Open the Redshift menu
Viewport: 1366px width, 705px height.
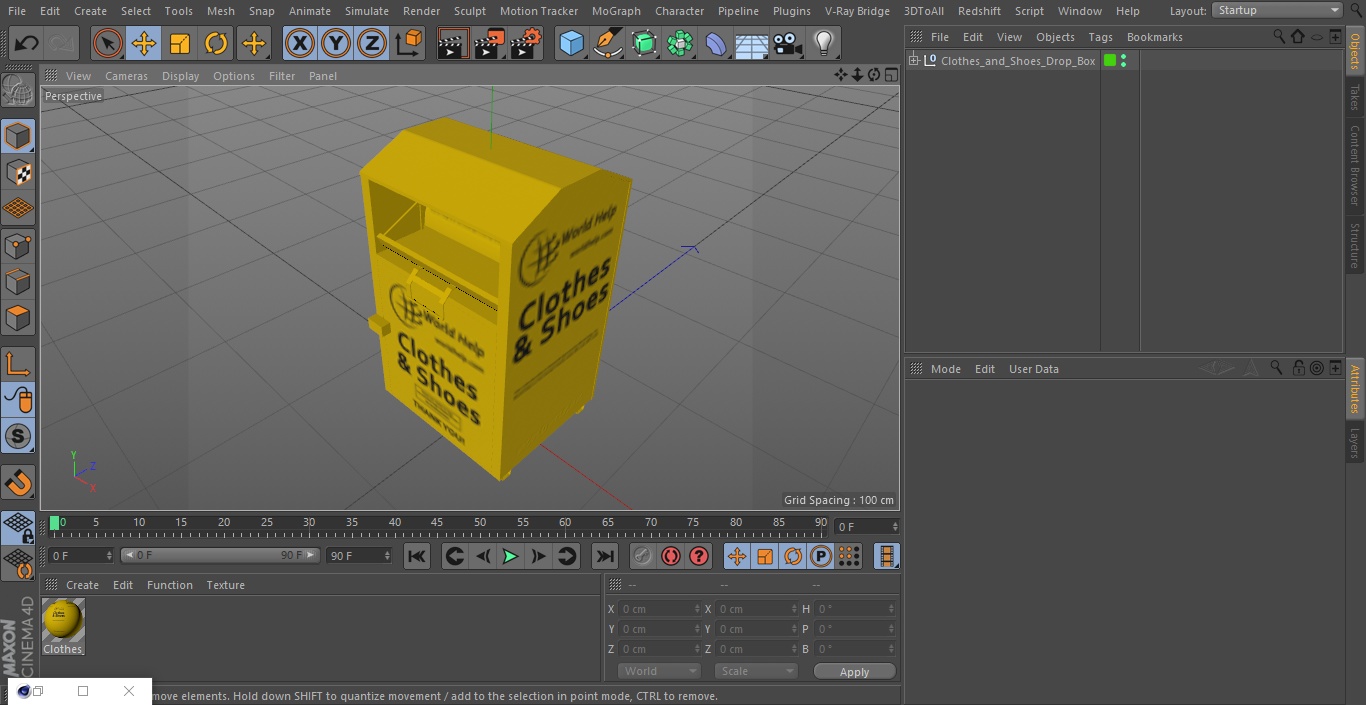(x=979, y=11)
